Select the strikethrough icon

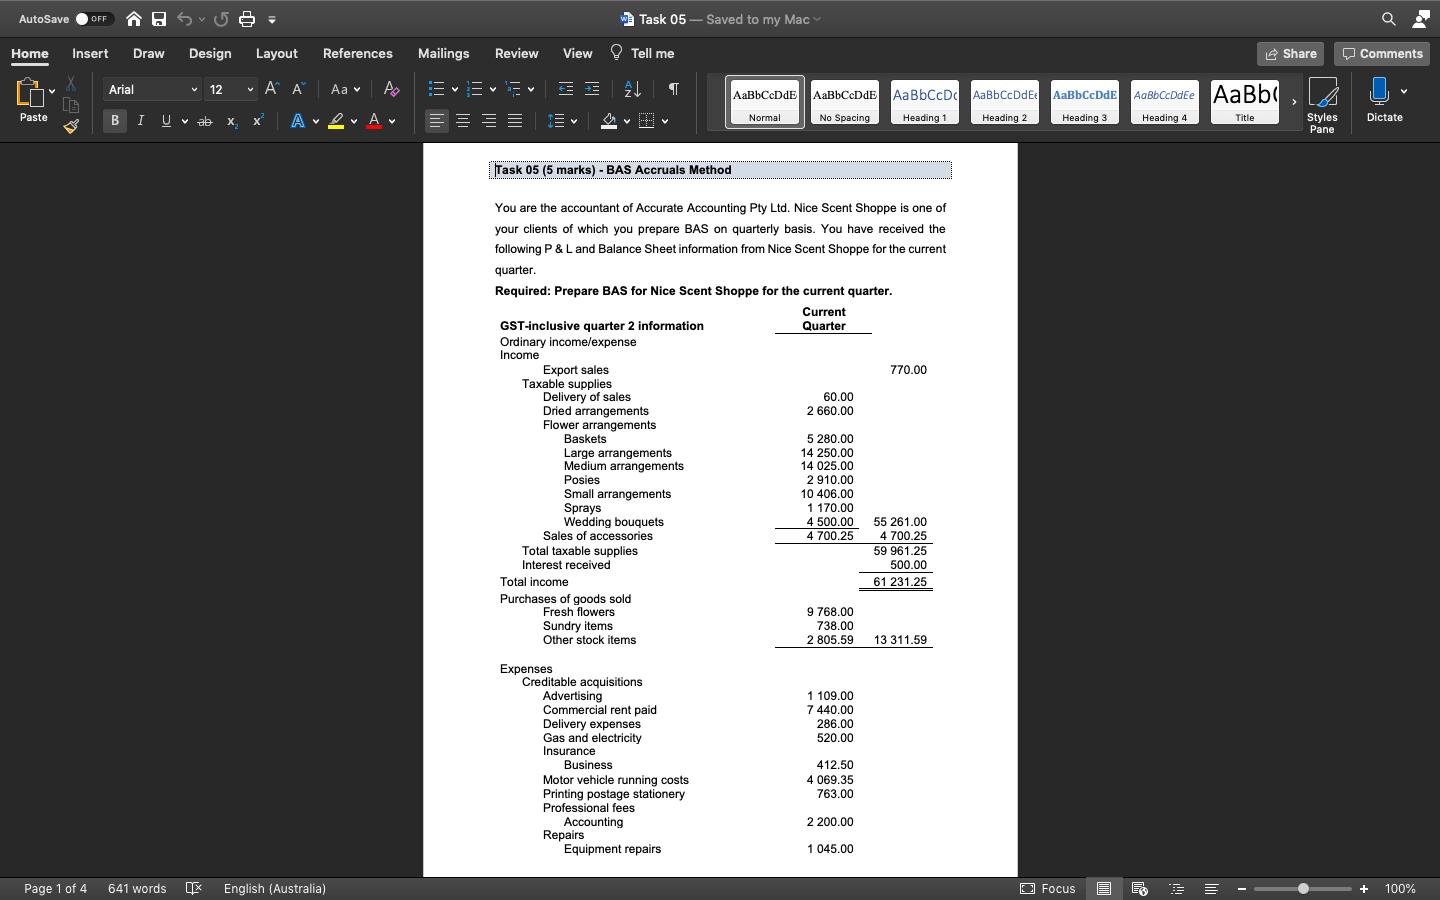tap(204, 121)
